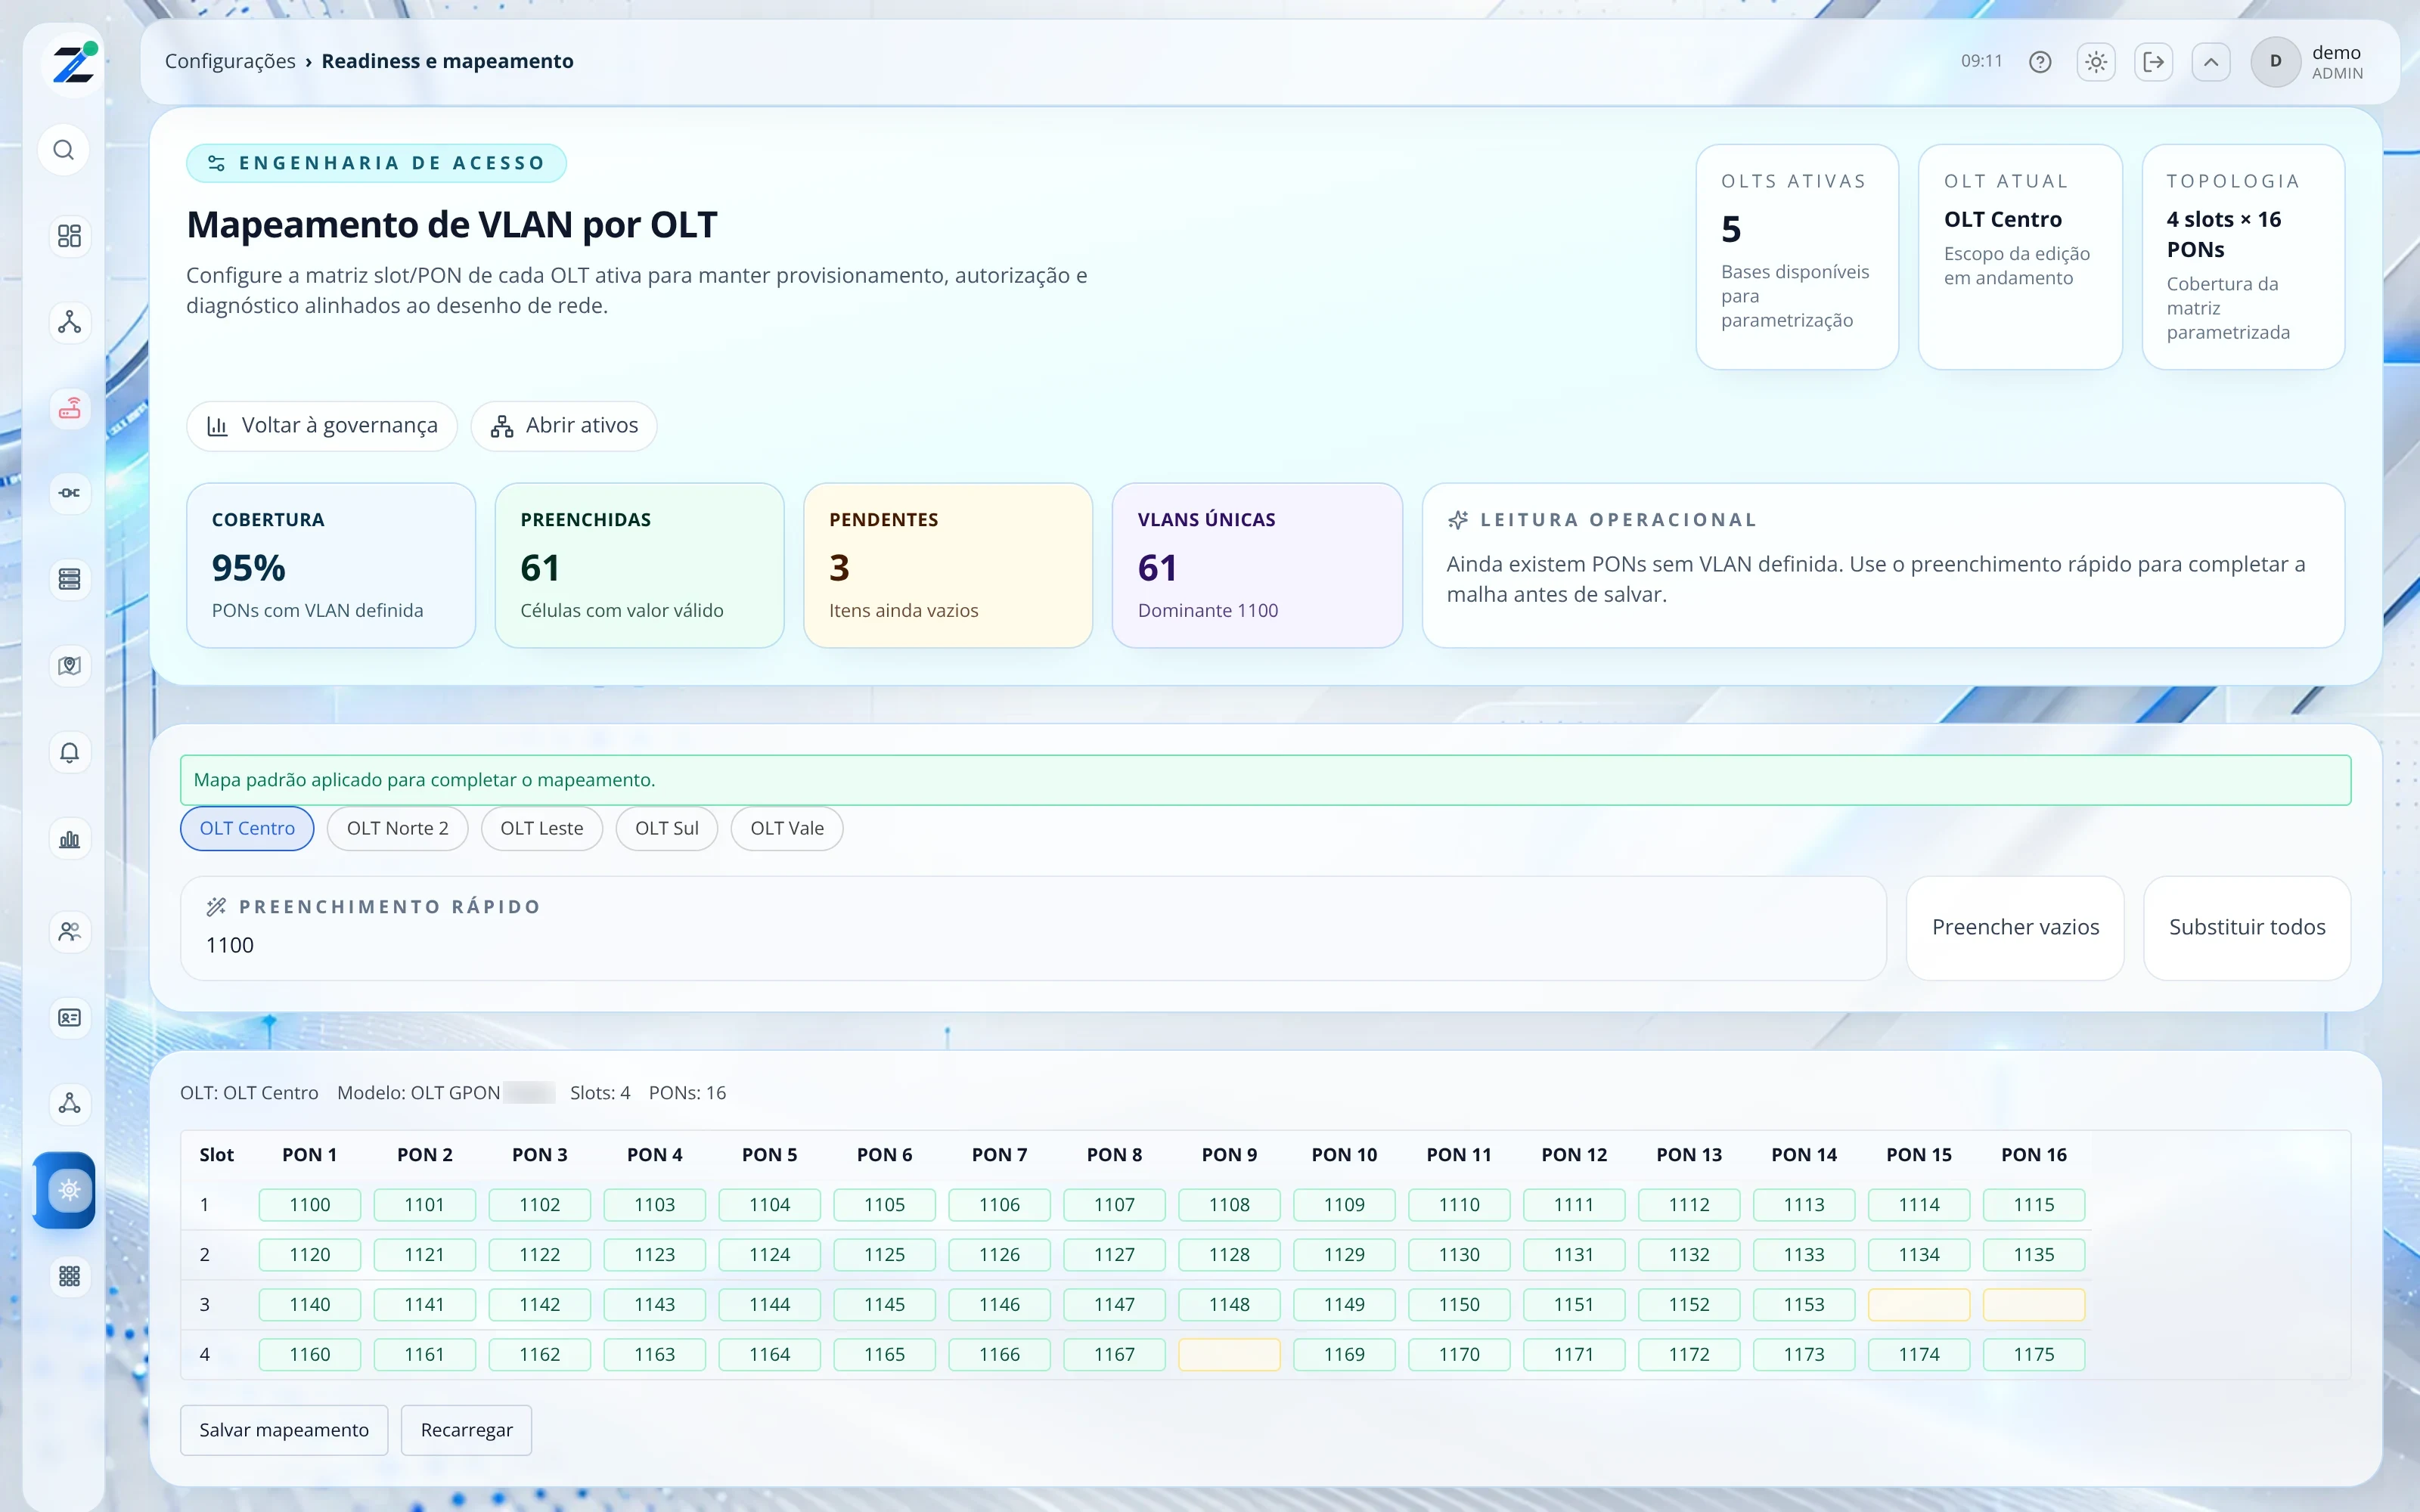
Task: Open the sidebar search icon
Action: pos(64,150)
